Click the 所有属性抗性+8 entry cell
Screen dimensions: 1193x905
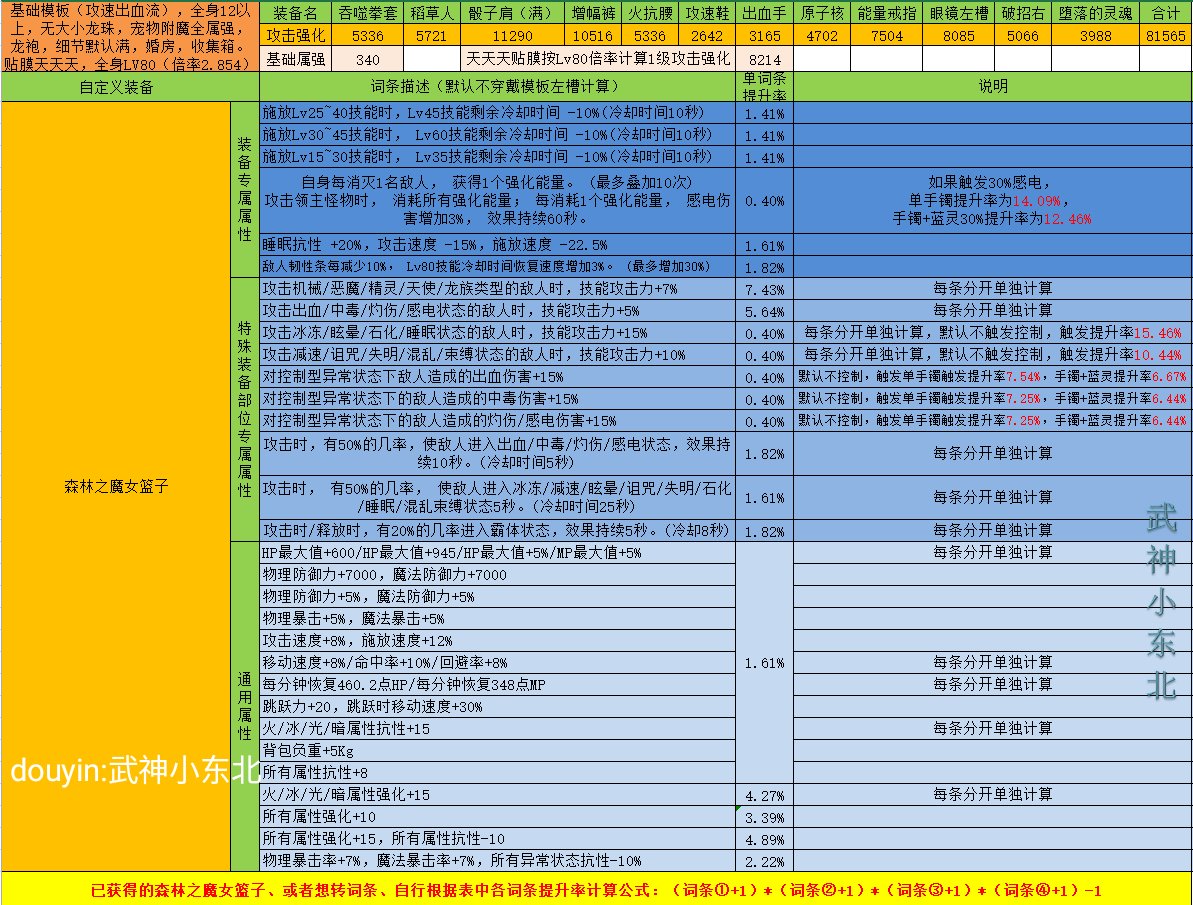(498, 773)
